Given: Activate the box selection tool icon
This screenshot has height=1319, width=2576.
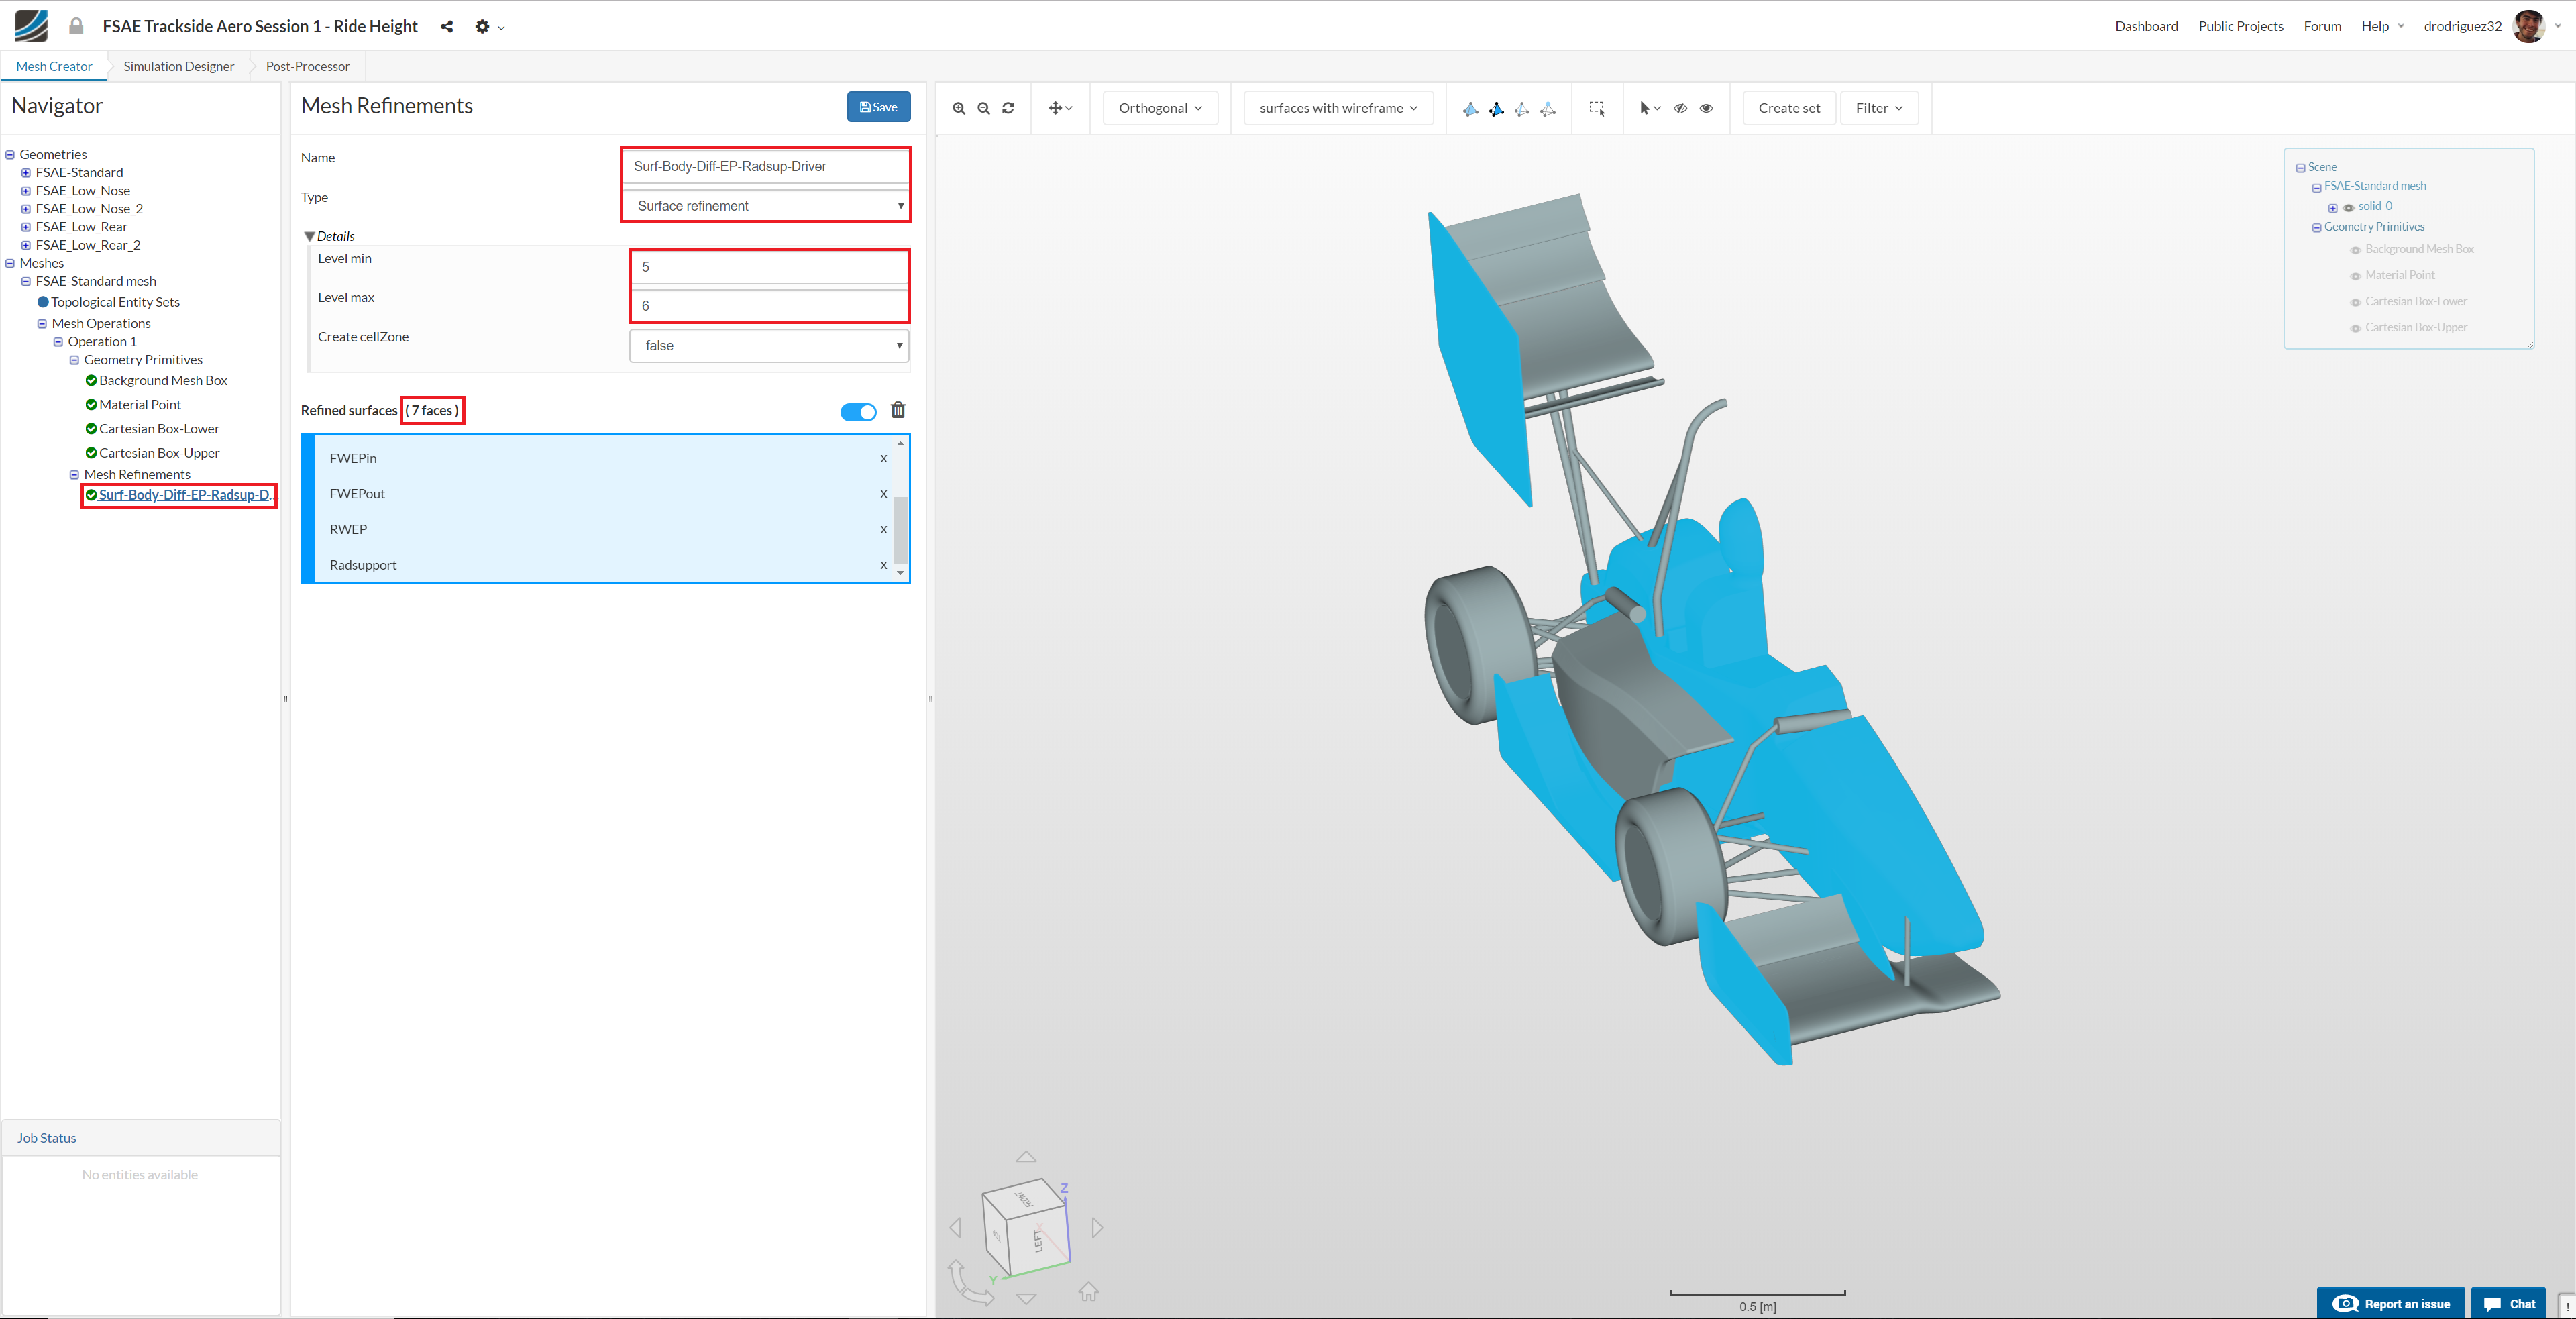Looking at the screenshot, I should coord(1596,108).
